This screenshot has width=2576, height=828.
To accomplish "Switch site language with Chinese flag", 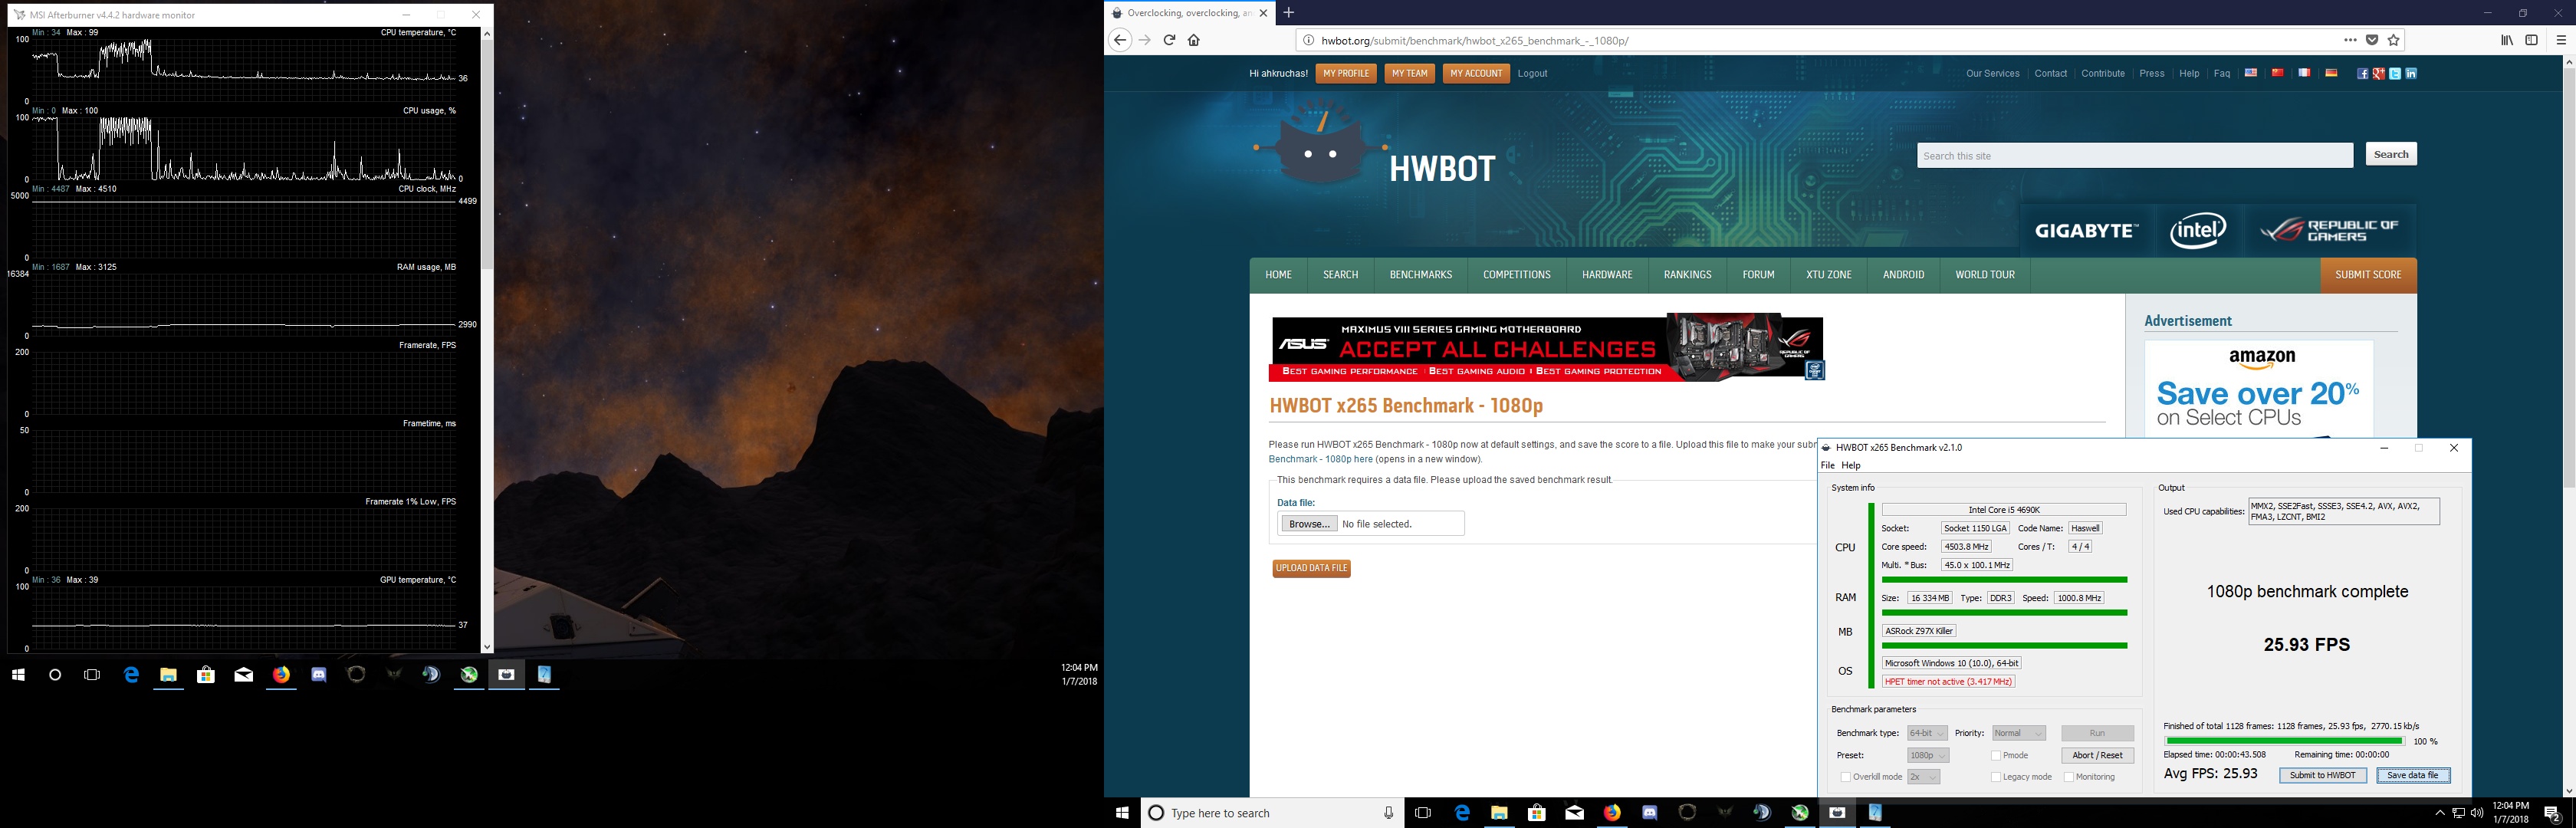I will click(x=2277, y=73).
